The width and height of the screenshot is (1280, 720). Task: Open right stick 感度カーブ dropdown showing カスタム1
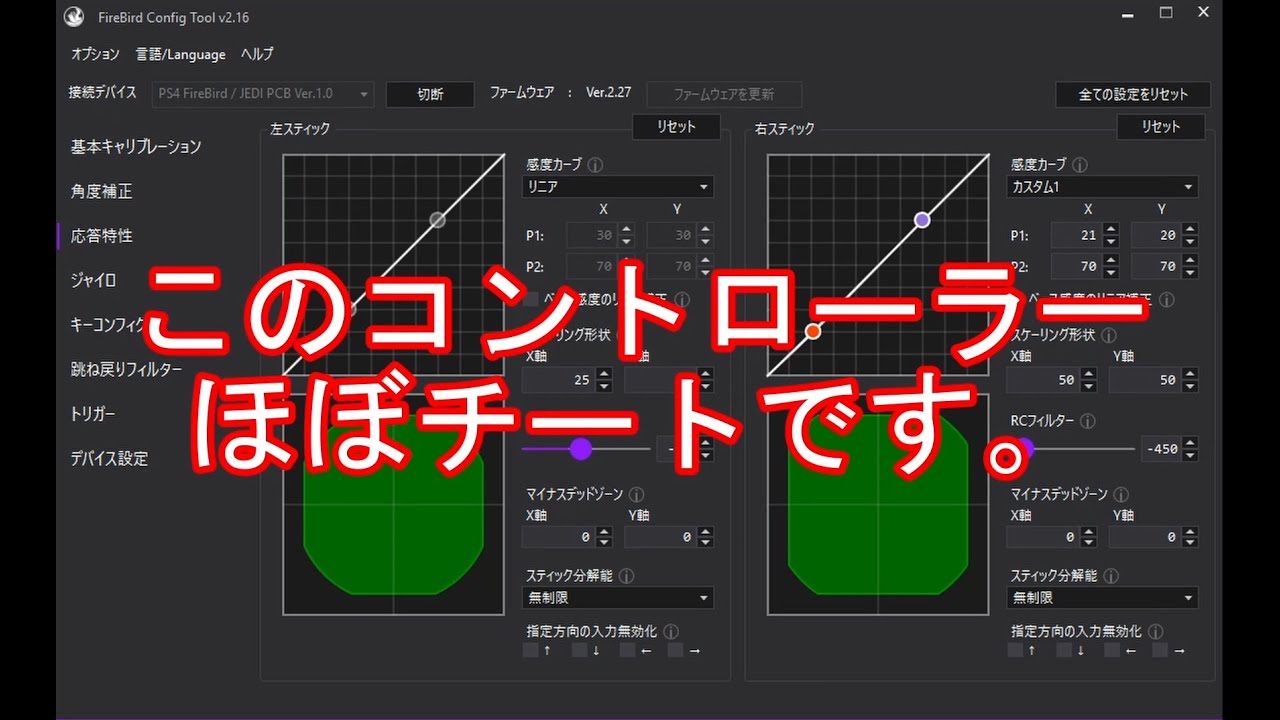pyautogui.click(x=1102, y=187)
